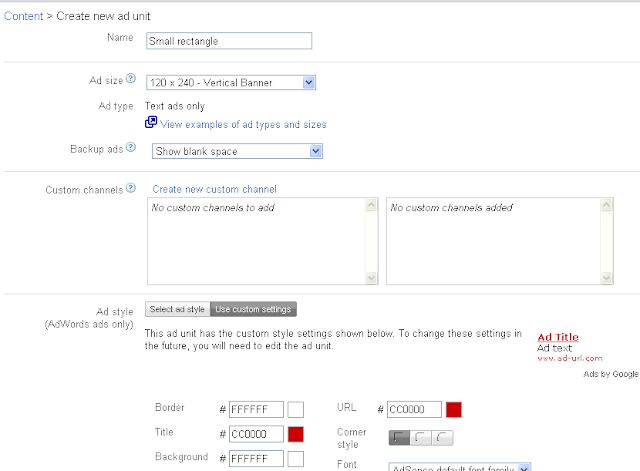Screen dimensions: 640x471
Task: Click the 'No custom channels to add' text
Action: 213,208
